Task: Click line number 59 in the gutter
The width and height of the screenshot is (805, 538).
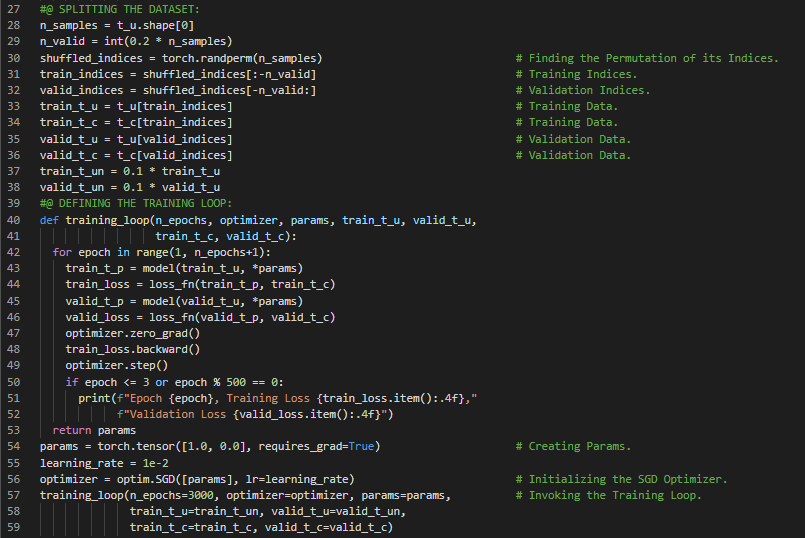Action: pos(13,527)
